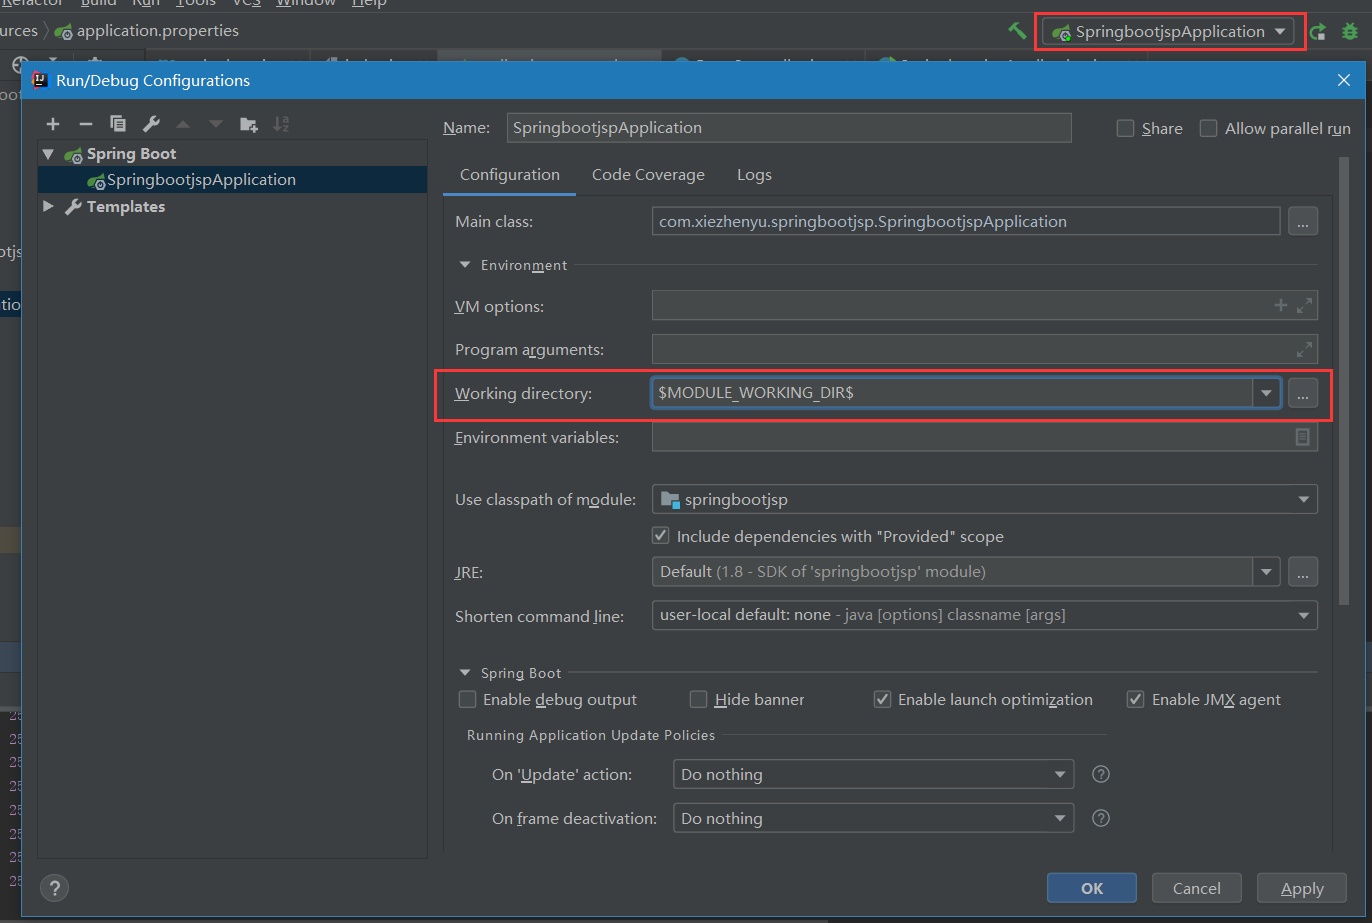Click the Build project hammer icon
Screen dimensions: 1372x923
click(1017, 31)
